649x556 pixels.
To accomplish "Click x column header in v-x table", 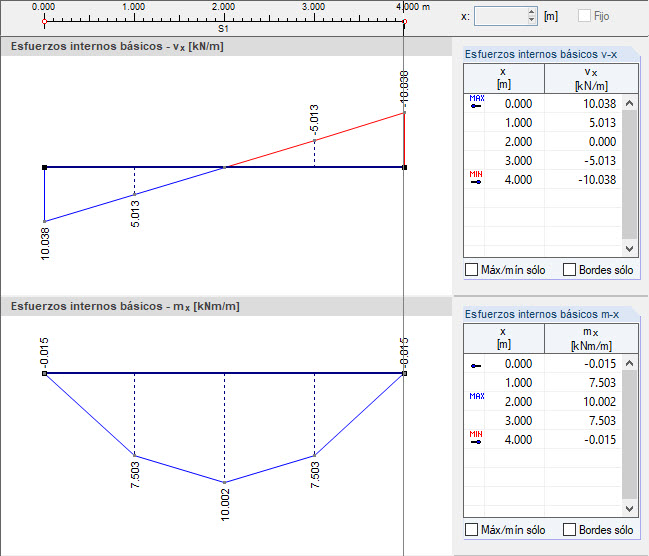I will [504, 78].
